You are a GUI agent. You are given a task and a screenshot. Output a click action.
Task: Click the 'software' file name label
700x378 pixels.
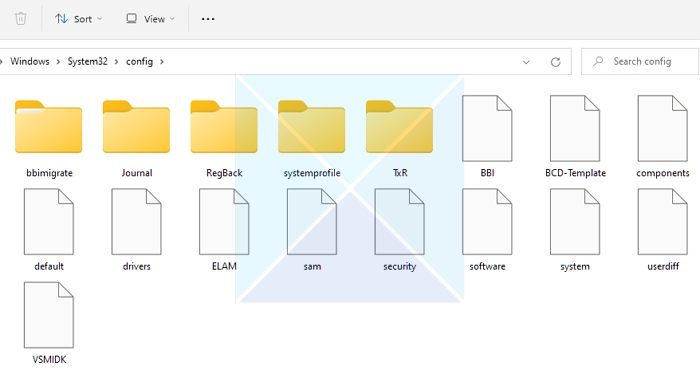(x=488, y=266)
